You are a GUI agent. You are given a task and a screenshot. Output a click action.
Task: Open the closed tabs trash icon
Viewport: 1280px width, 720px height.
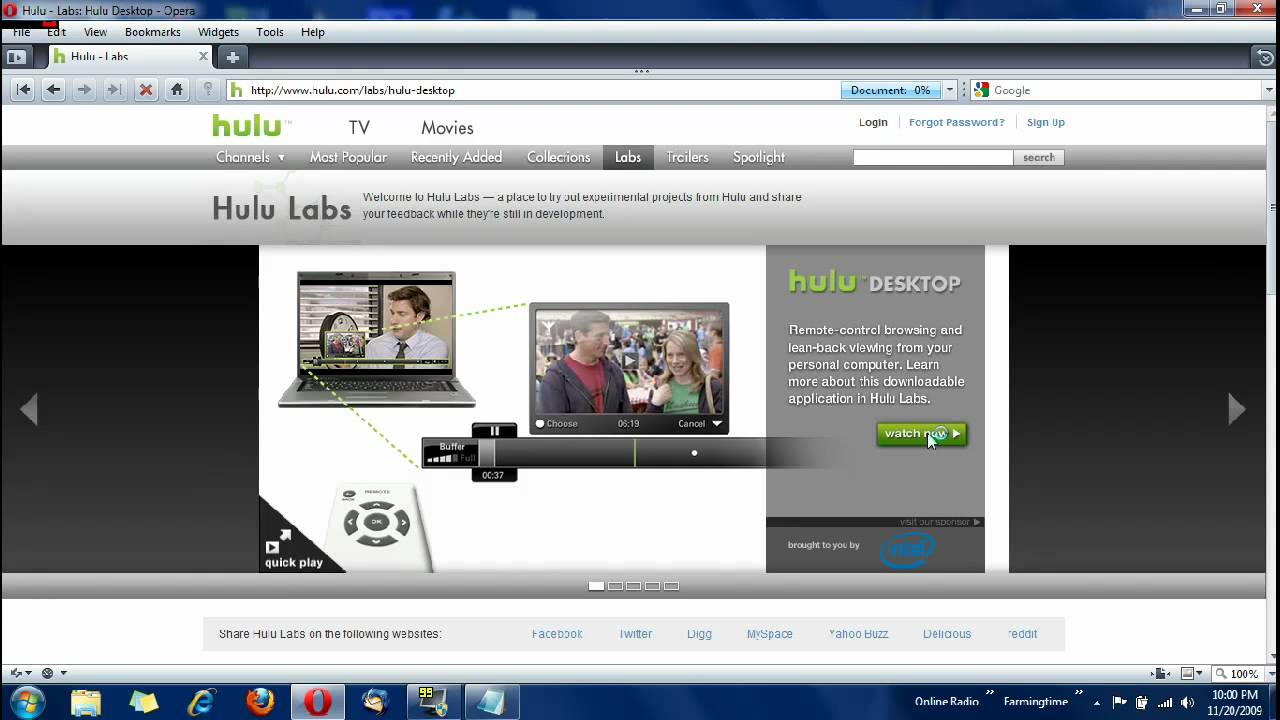pyautogui.click(x=1265, y=57)
